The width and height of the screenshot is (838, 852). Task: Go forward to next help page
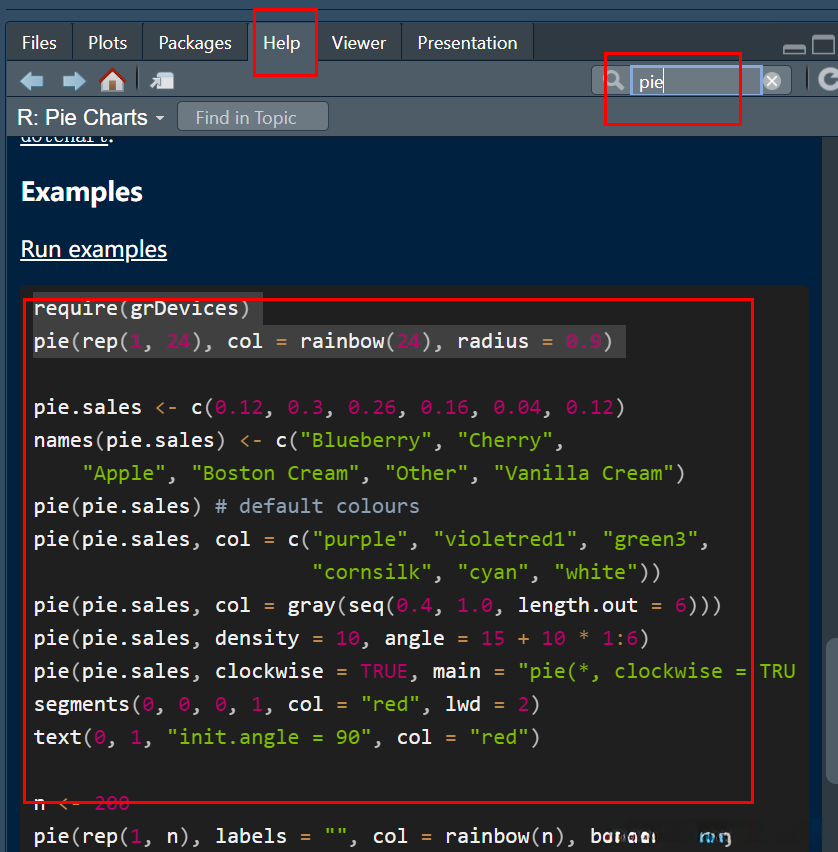pos(73,81)
